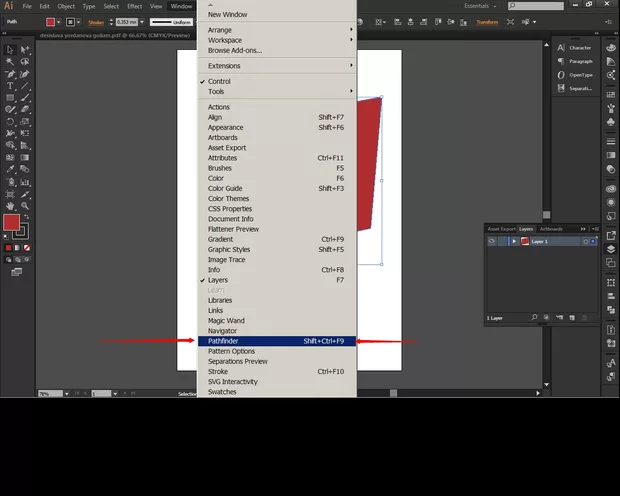Increase stroke weight with stepper
The width and height of the screenshot is (620, 496).
111,20
